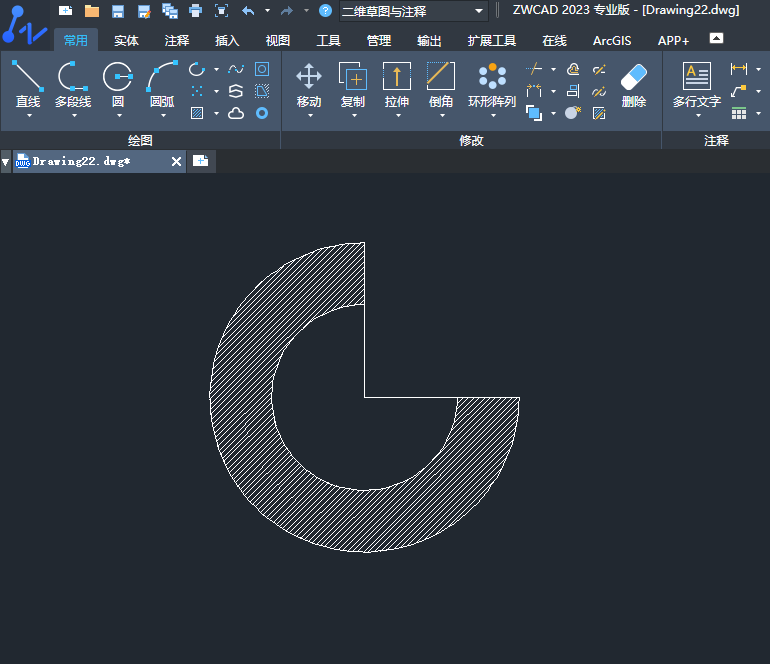This screenshot has width=770, height=664.
Task: Expand the dropdown arrow under 环形阵列
Action: point(493,116)
